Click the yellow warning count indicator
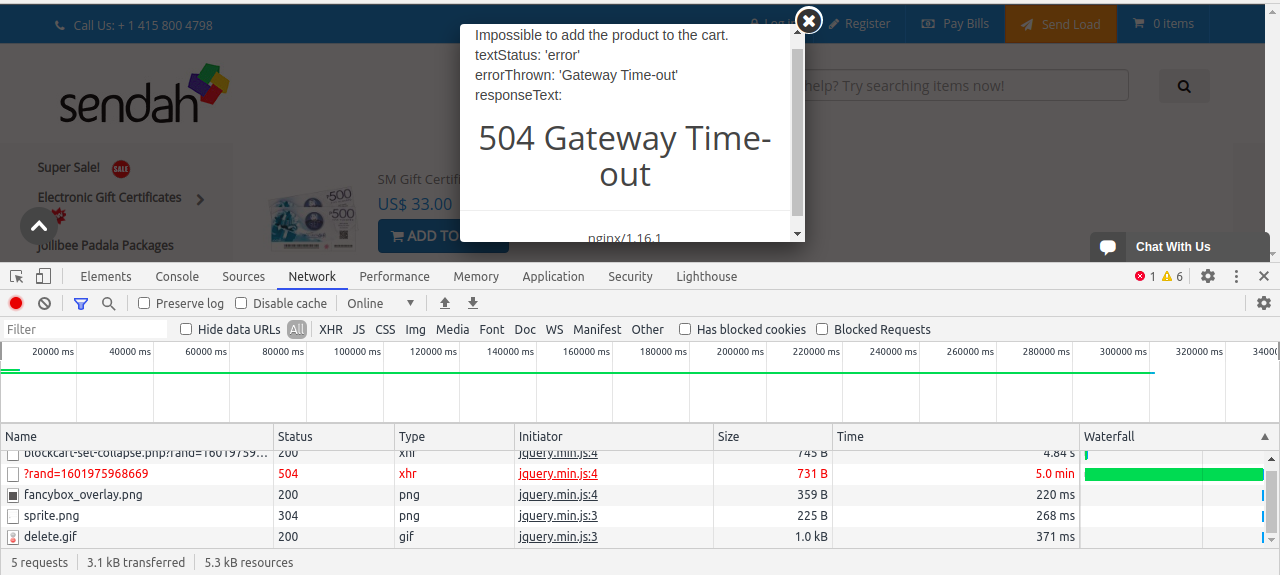This screenshot has width=1280, height=575. [x=1173, y=276]
